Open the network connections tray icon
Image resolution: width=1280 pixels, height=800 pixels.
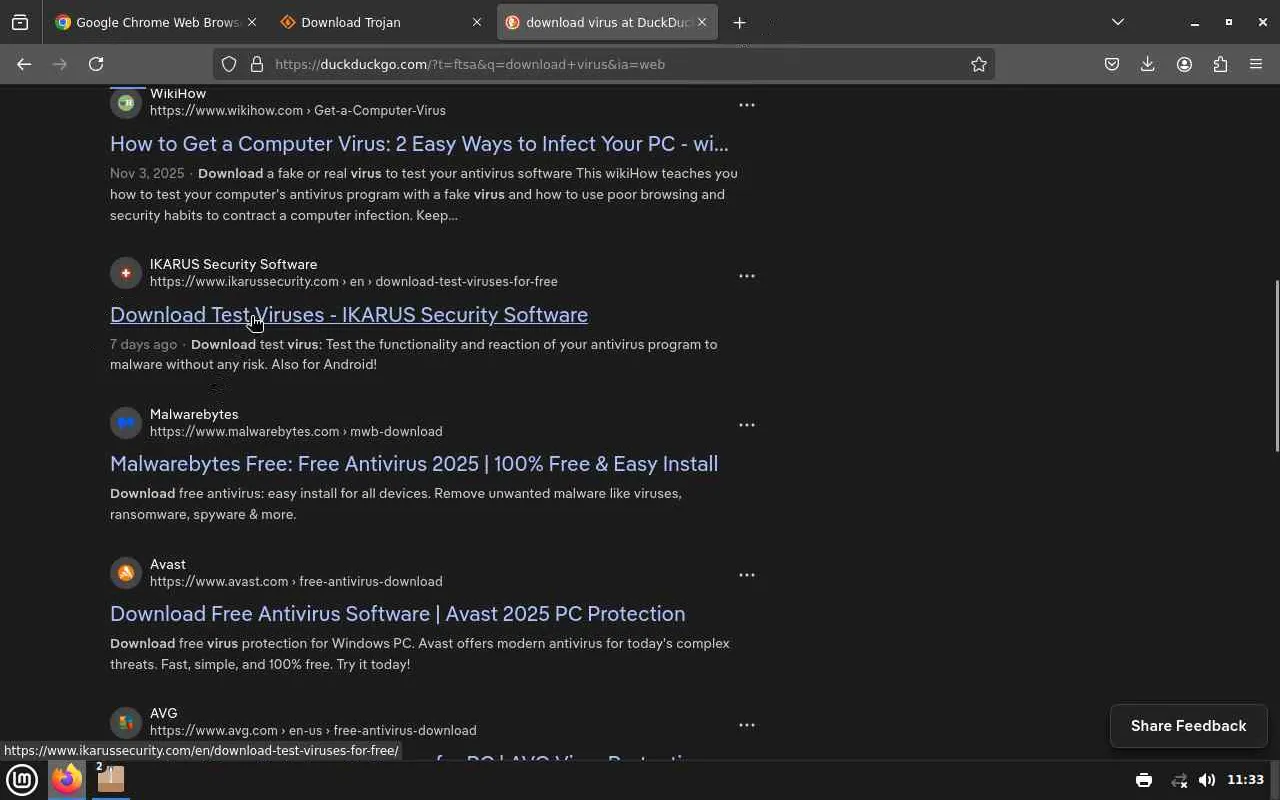click(x=1180, y=780)
